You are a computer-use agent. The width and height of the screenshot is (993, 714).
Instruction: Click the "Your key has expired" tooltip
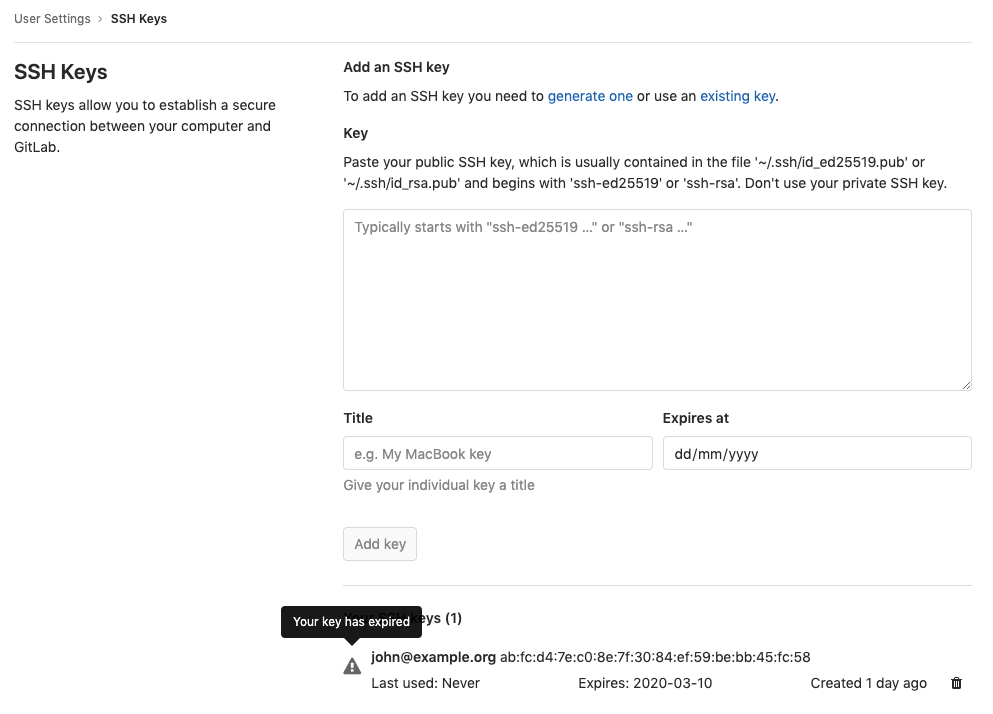click(351, 621)
